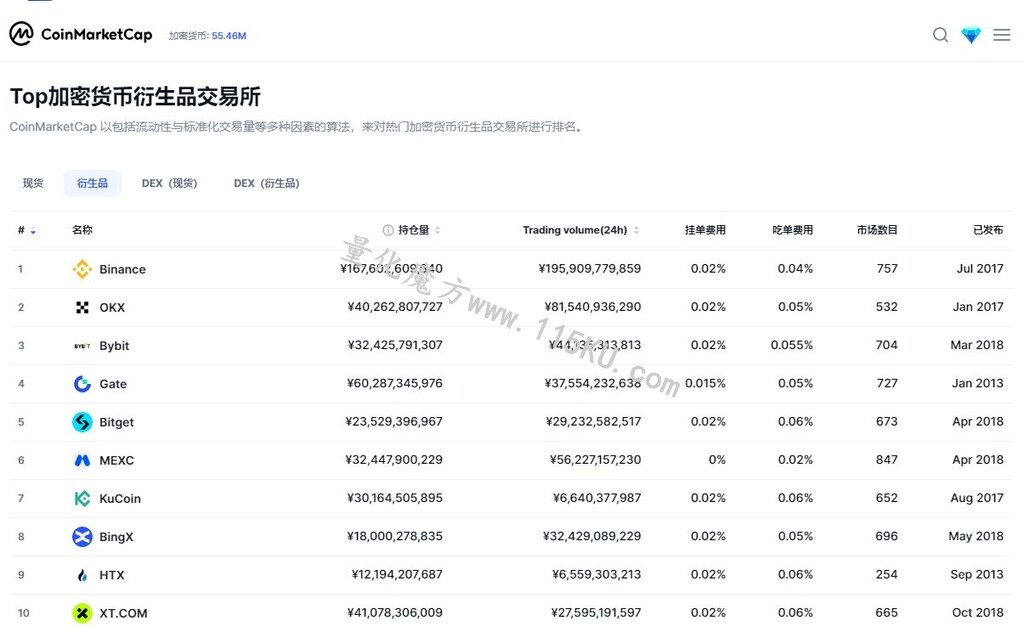
Task: Click XT.COM volume ¥27,595,191,597
Action: 596,612
